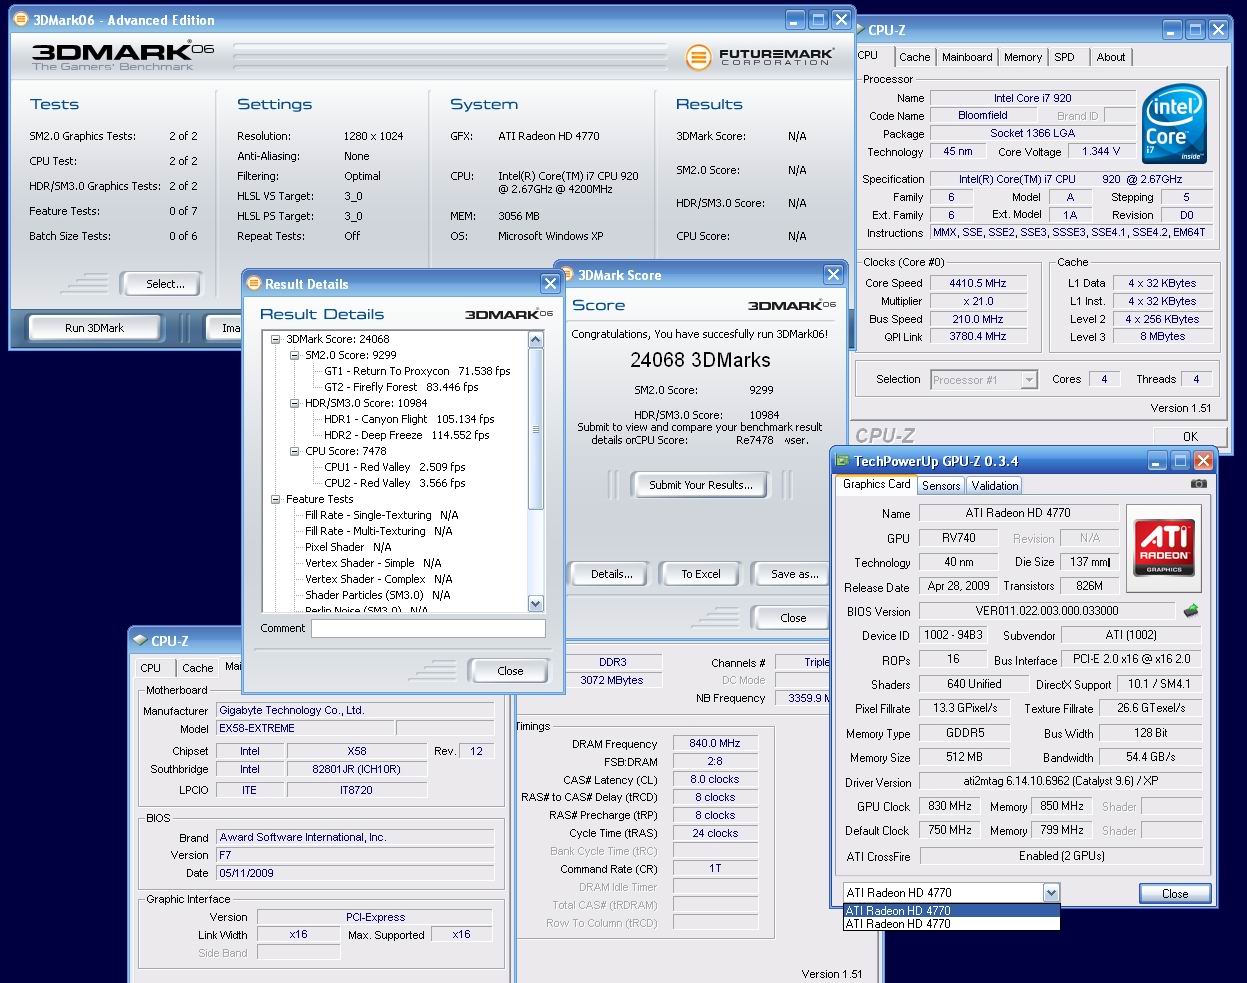
Task: Collapse the SM2.0 Score tree node
Action: point(295,355)
